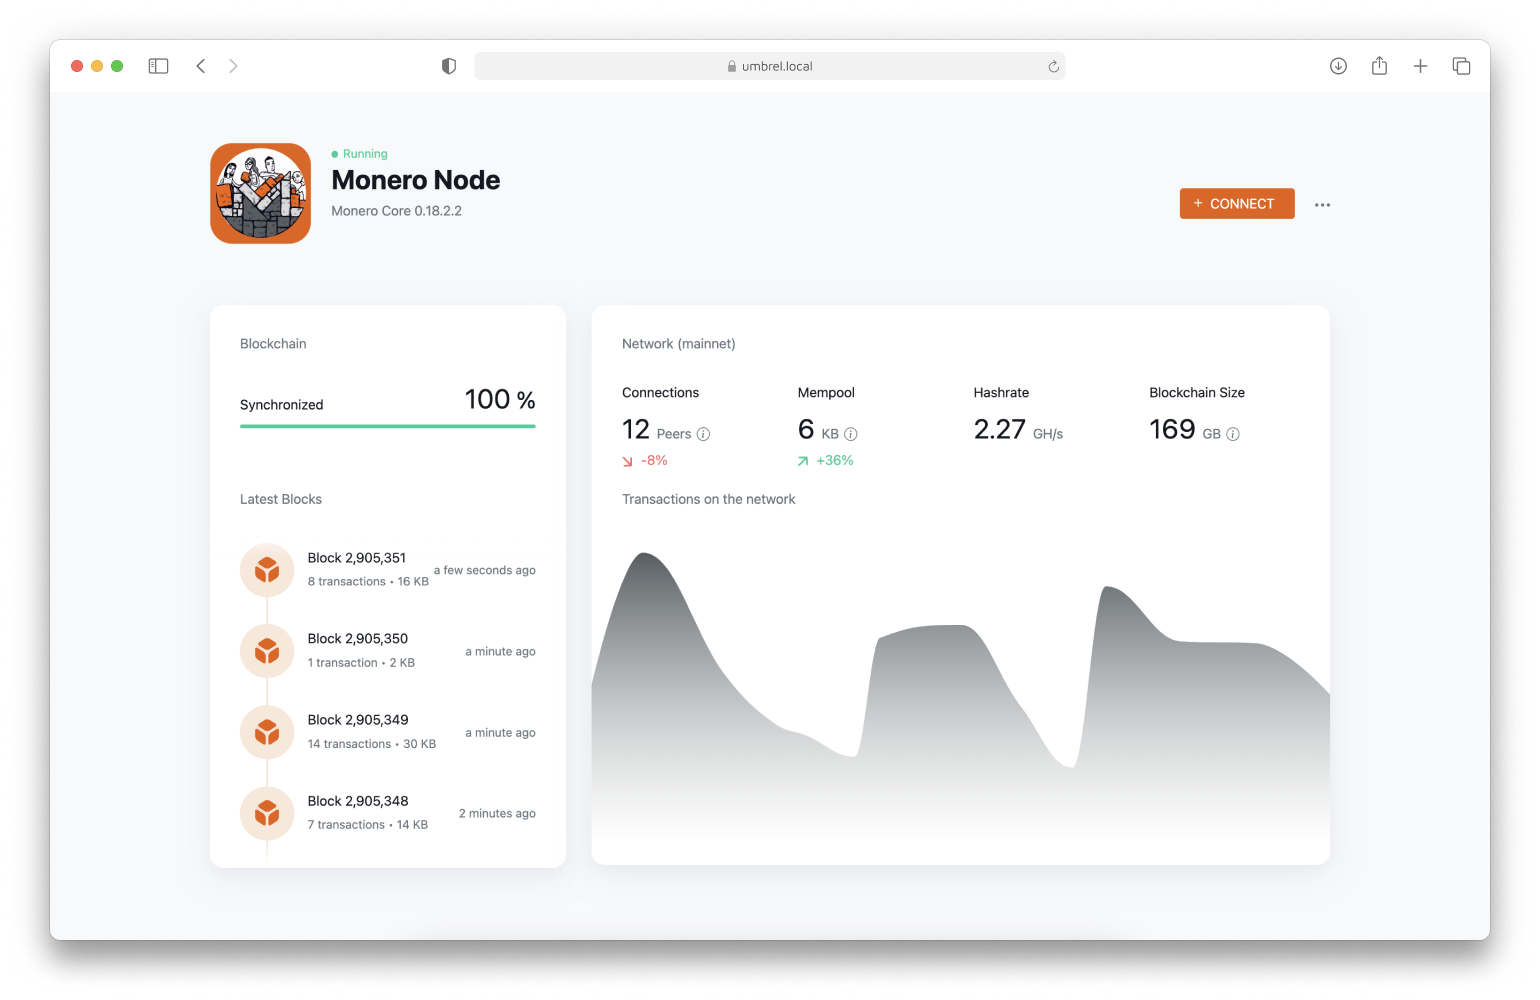Click cube icon for Block 2,905,349
The width and height of the screenshot is (1540, 1000).
point(267,732)
